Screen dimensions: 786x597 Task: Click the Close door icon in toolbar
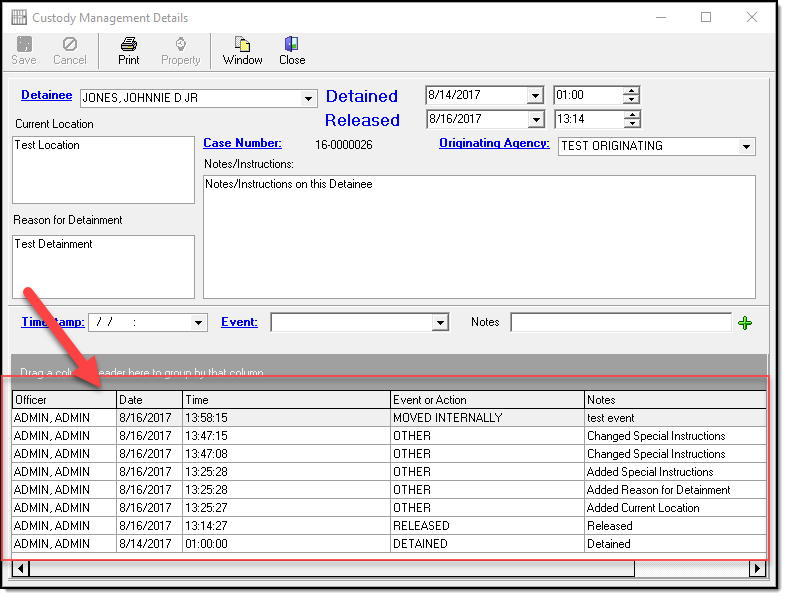pyautogui.click(x=292, y=45)
